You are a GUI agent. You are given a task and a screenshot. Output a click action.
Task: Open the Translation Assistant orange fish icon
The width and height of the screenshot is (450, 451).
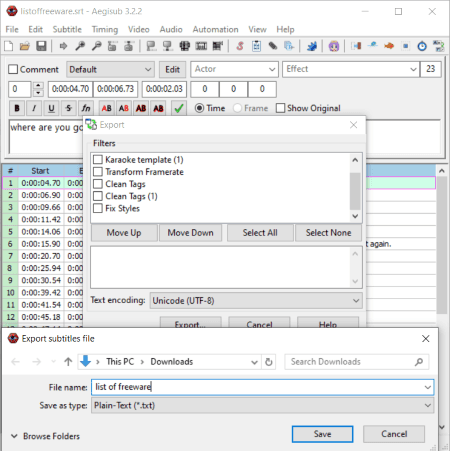tap(389, 46)
